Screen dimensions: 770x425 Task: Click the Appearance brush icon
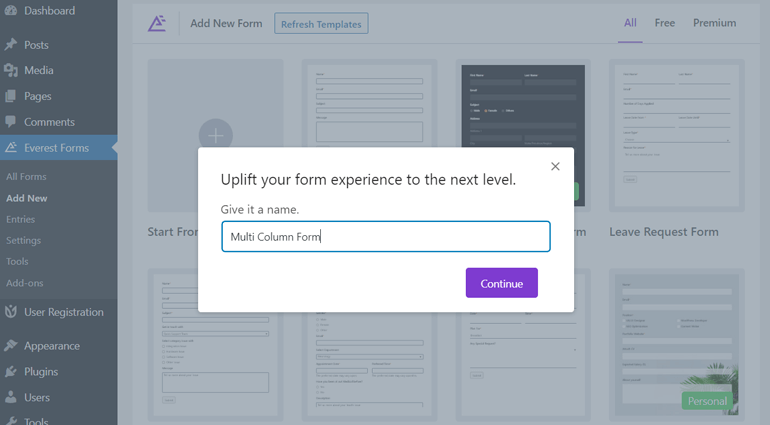click(11, 346)
